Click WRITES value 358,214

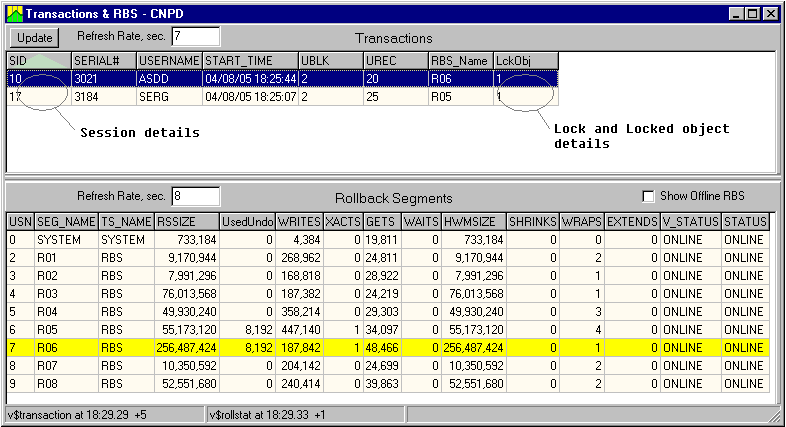click(x=299, y=312)
